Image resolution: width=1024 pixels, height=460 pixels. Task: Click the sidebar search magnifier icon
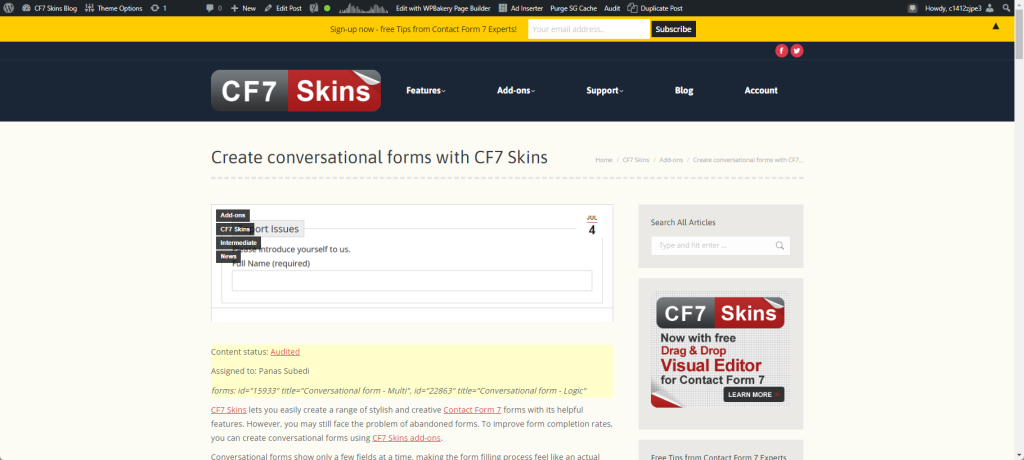[x=779, y=245]
